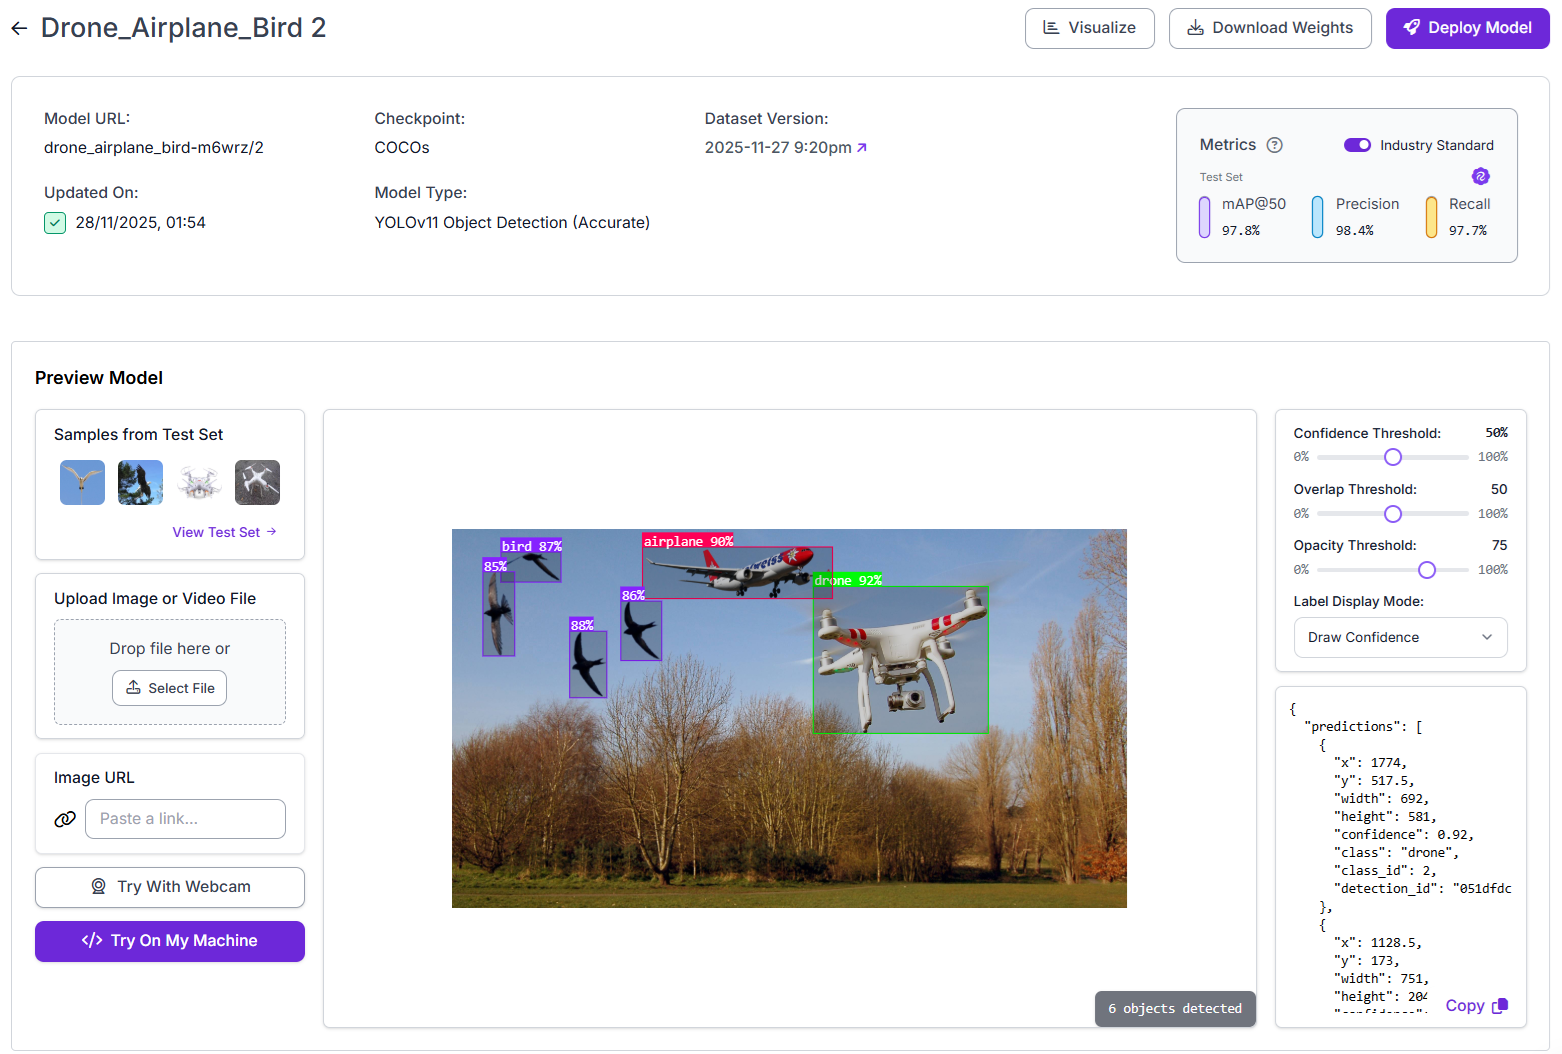The image size is (1562, 1054).
Task: Click the "confidence": 0.92 JSON line
Action: coord(1404,834)
